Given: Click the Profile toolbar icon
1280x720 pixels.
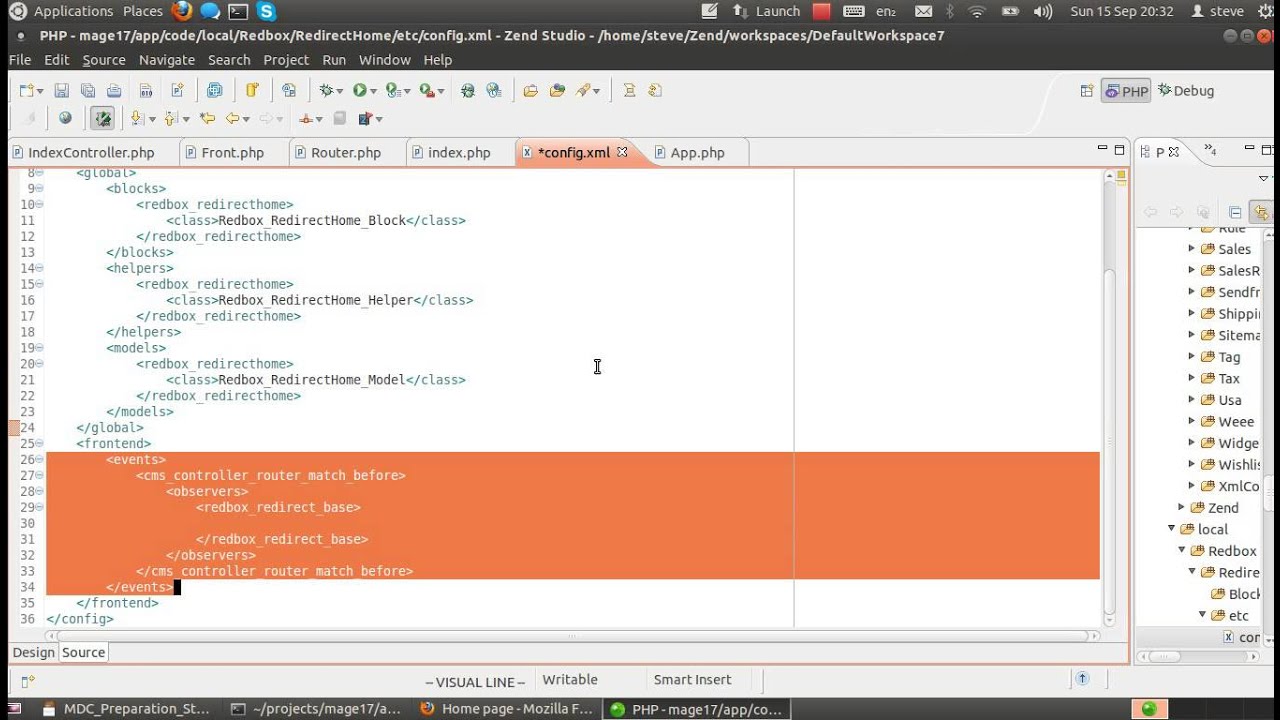Looking at the screenshot, I should tap(392, 90).
